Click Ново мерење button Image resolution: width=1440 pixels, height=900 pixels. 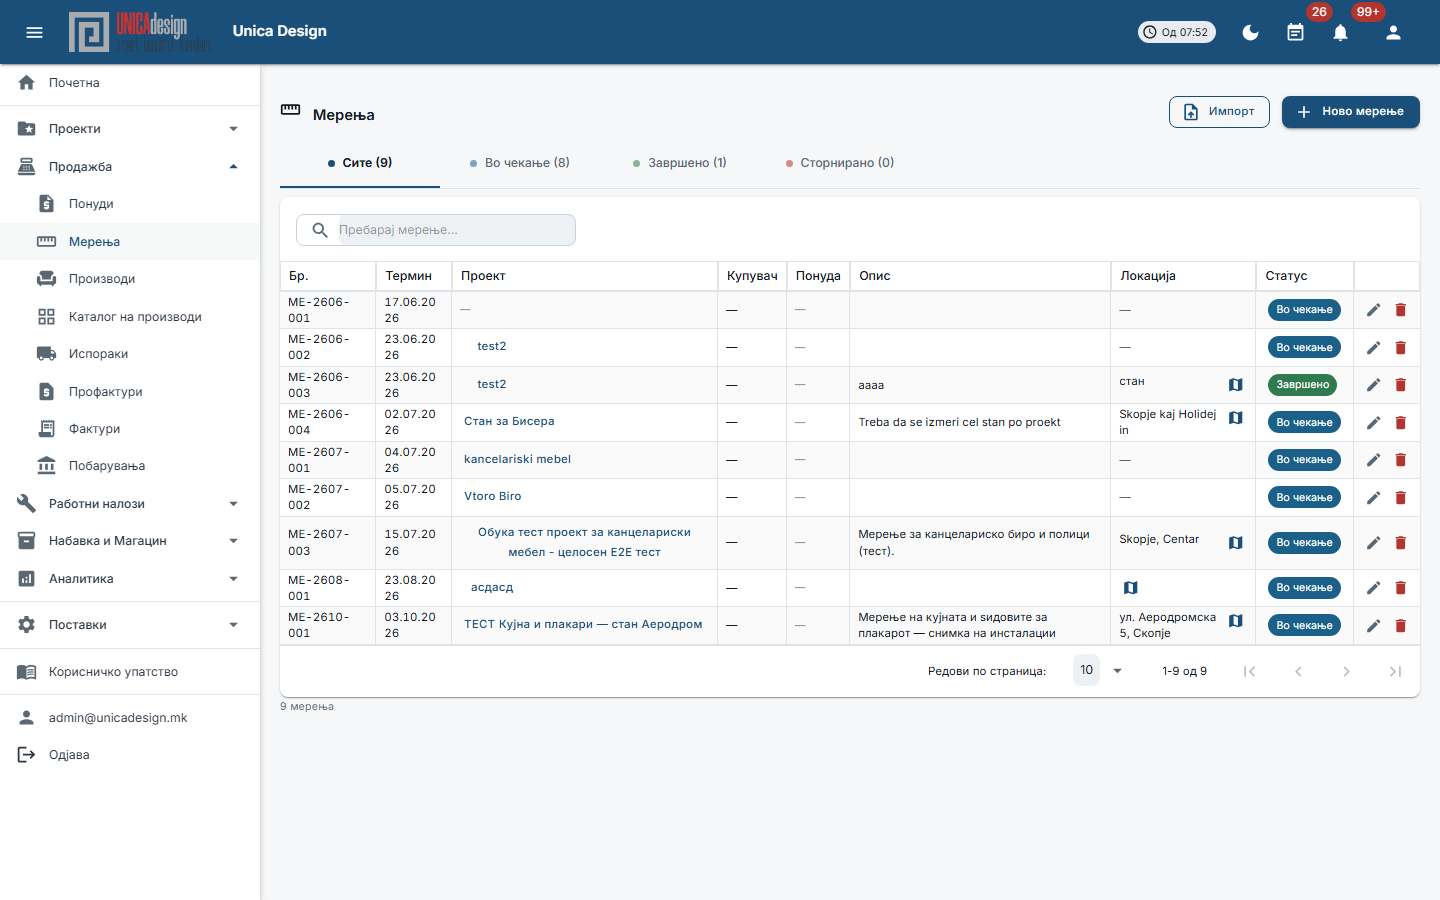tap(1351, 112)
